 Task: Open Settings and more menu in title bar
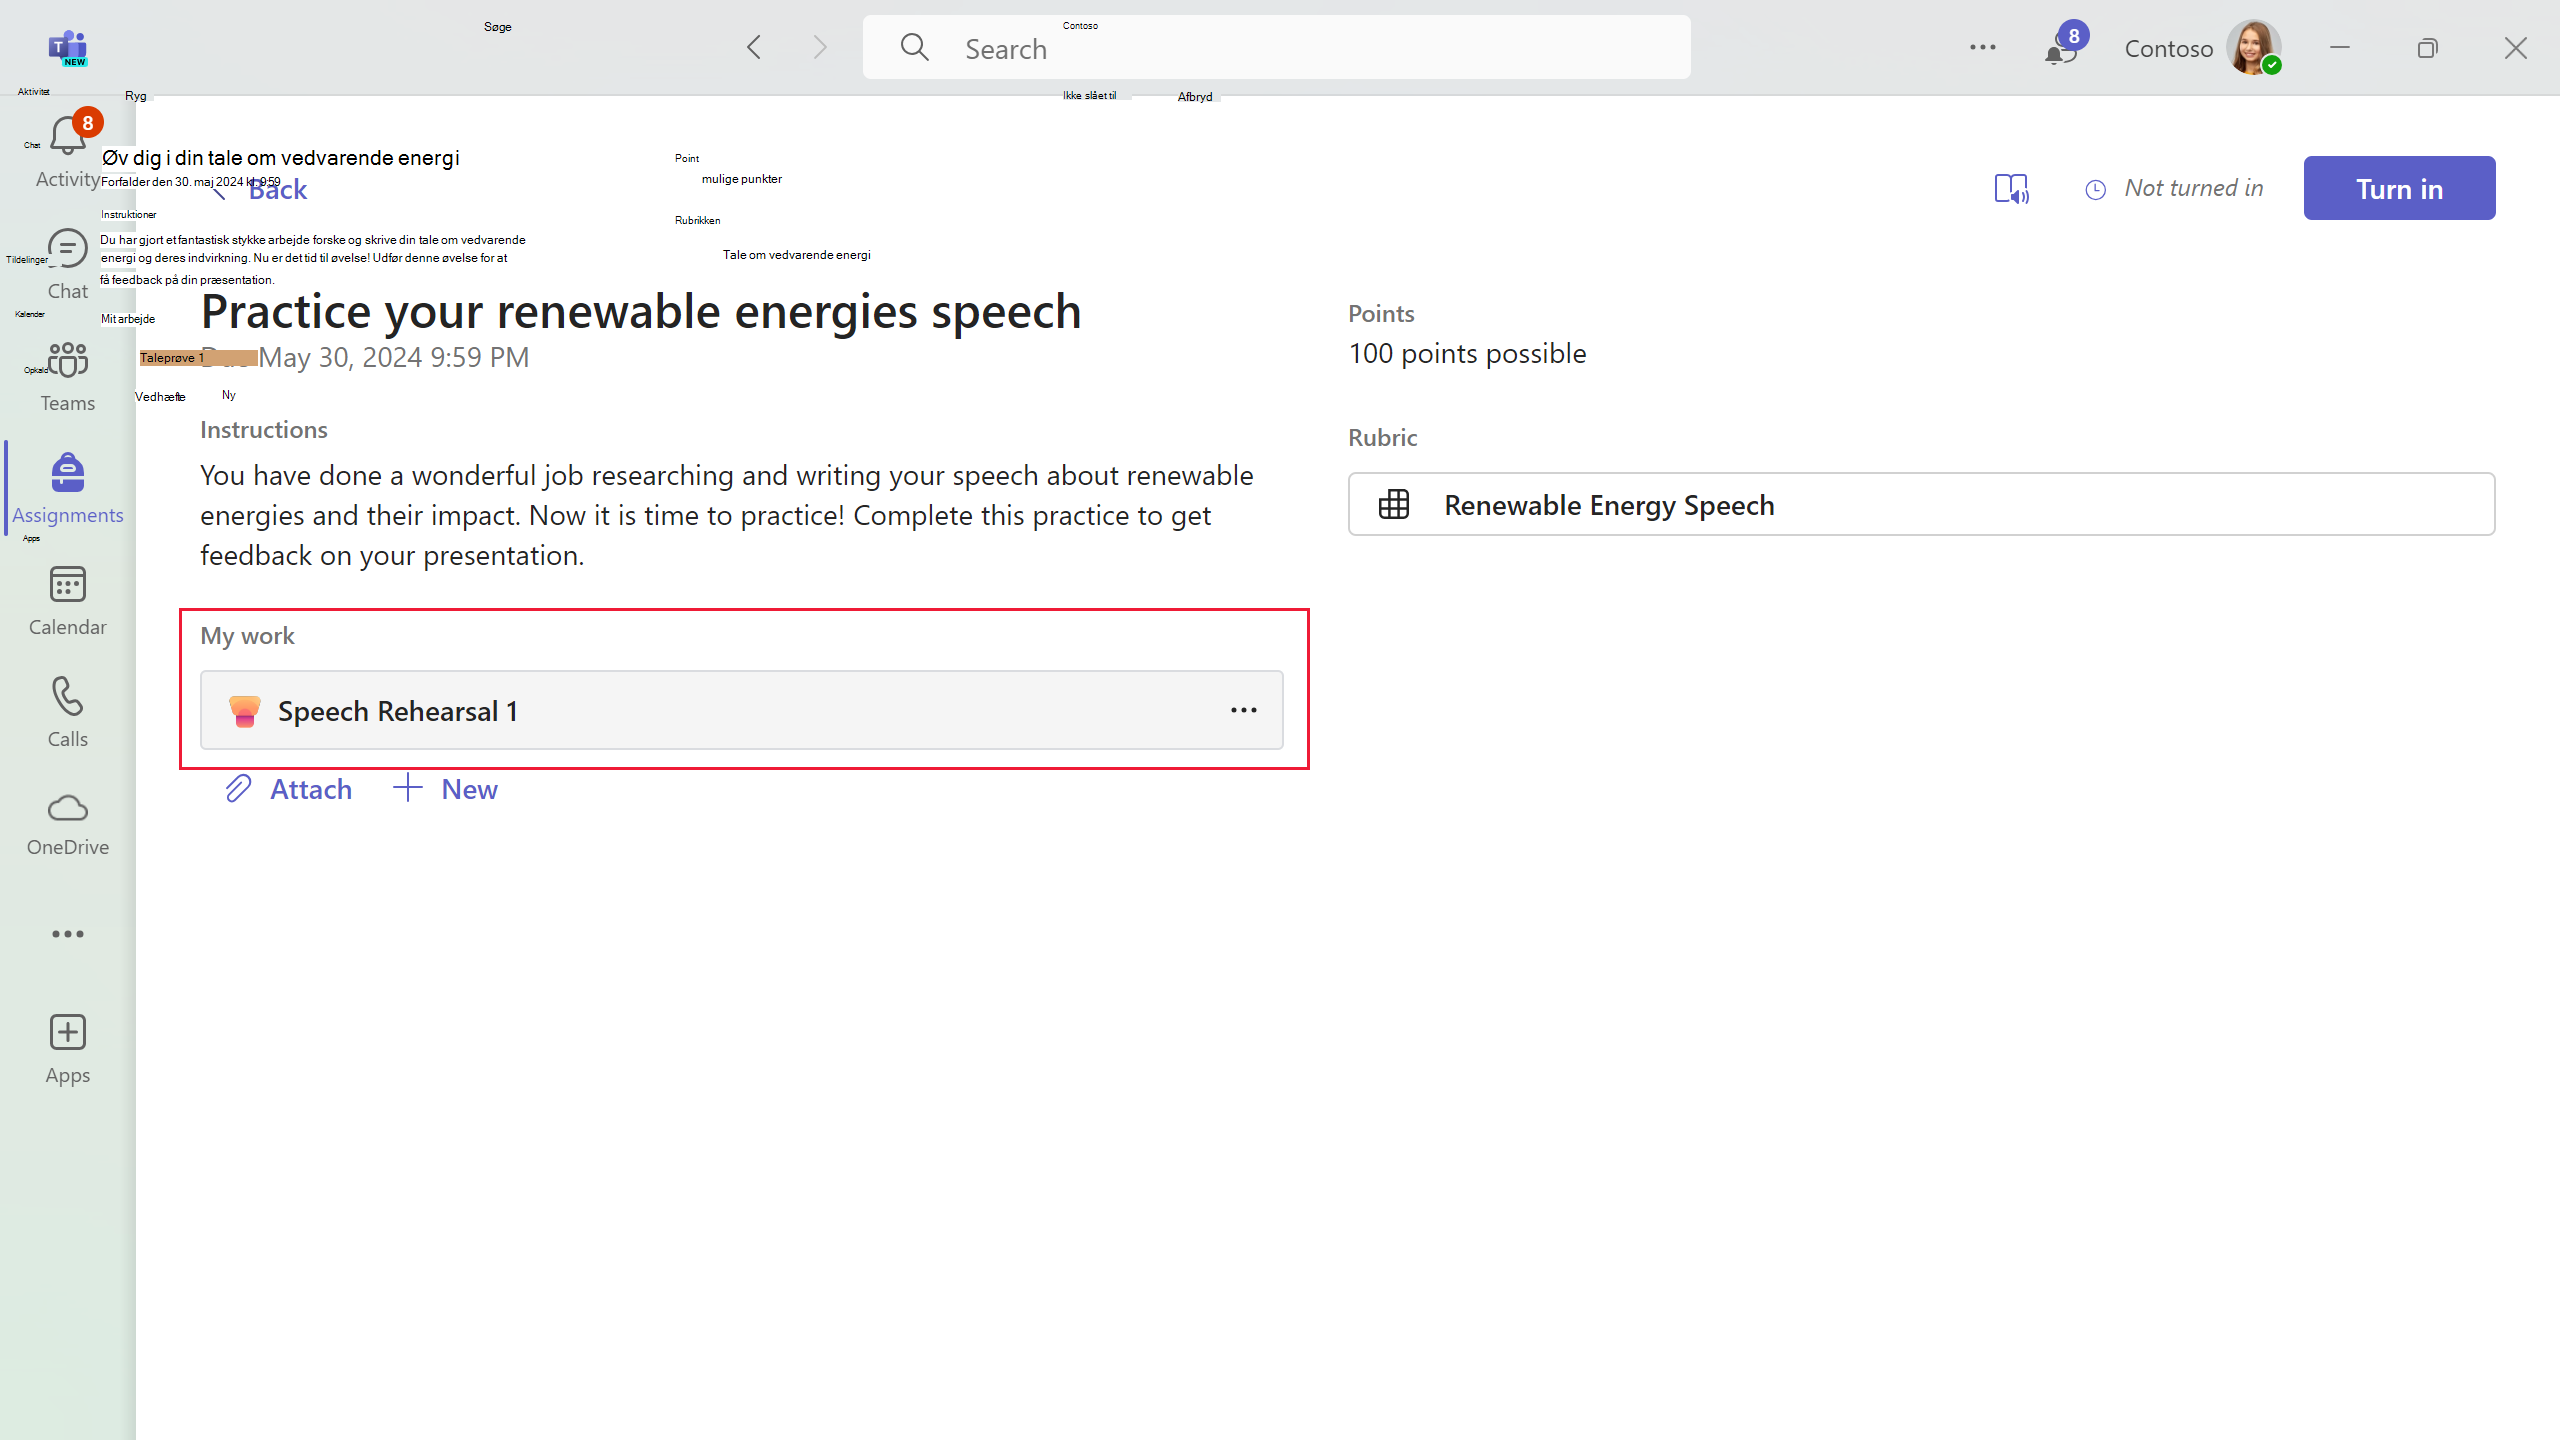[1982, 48]
